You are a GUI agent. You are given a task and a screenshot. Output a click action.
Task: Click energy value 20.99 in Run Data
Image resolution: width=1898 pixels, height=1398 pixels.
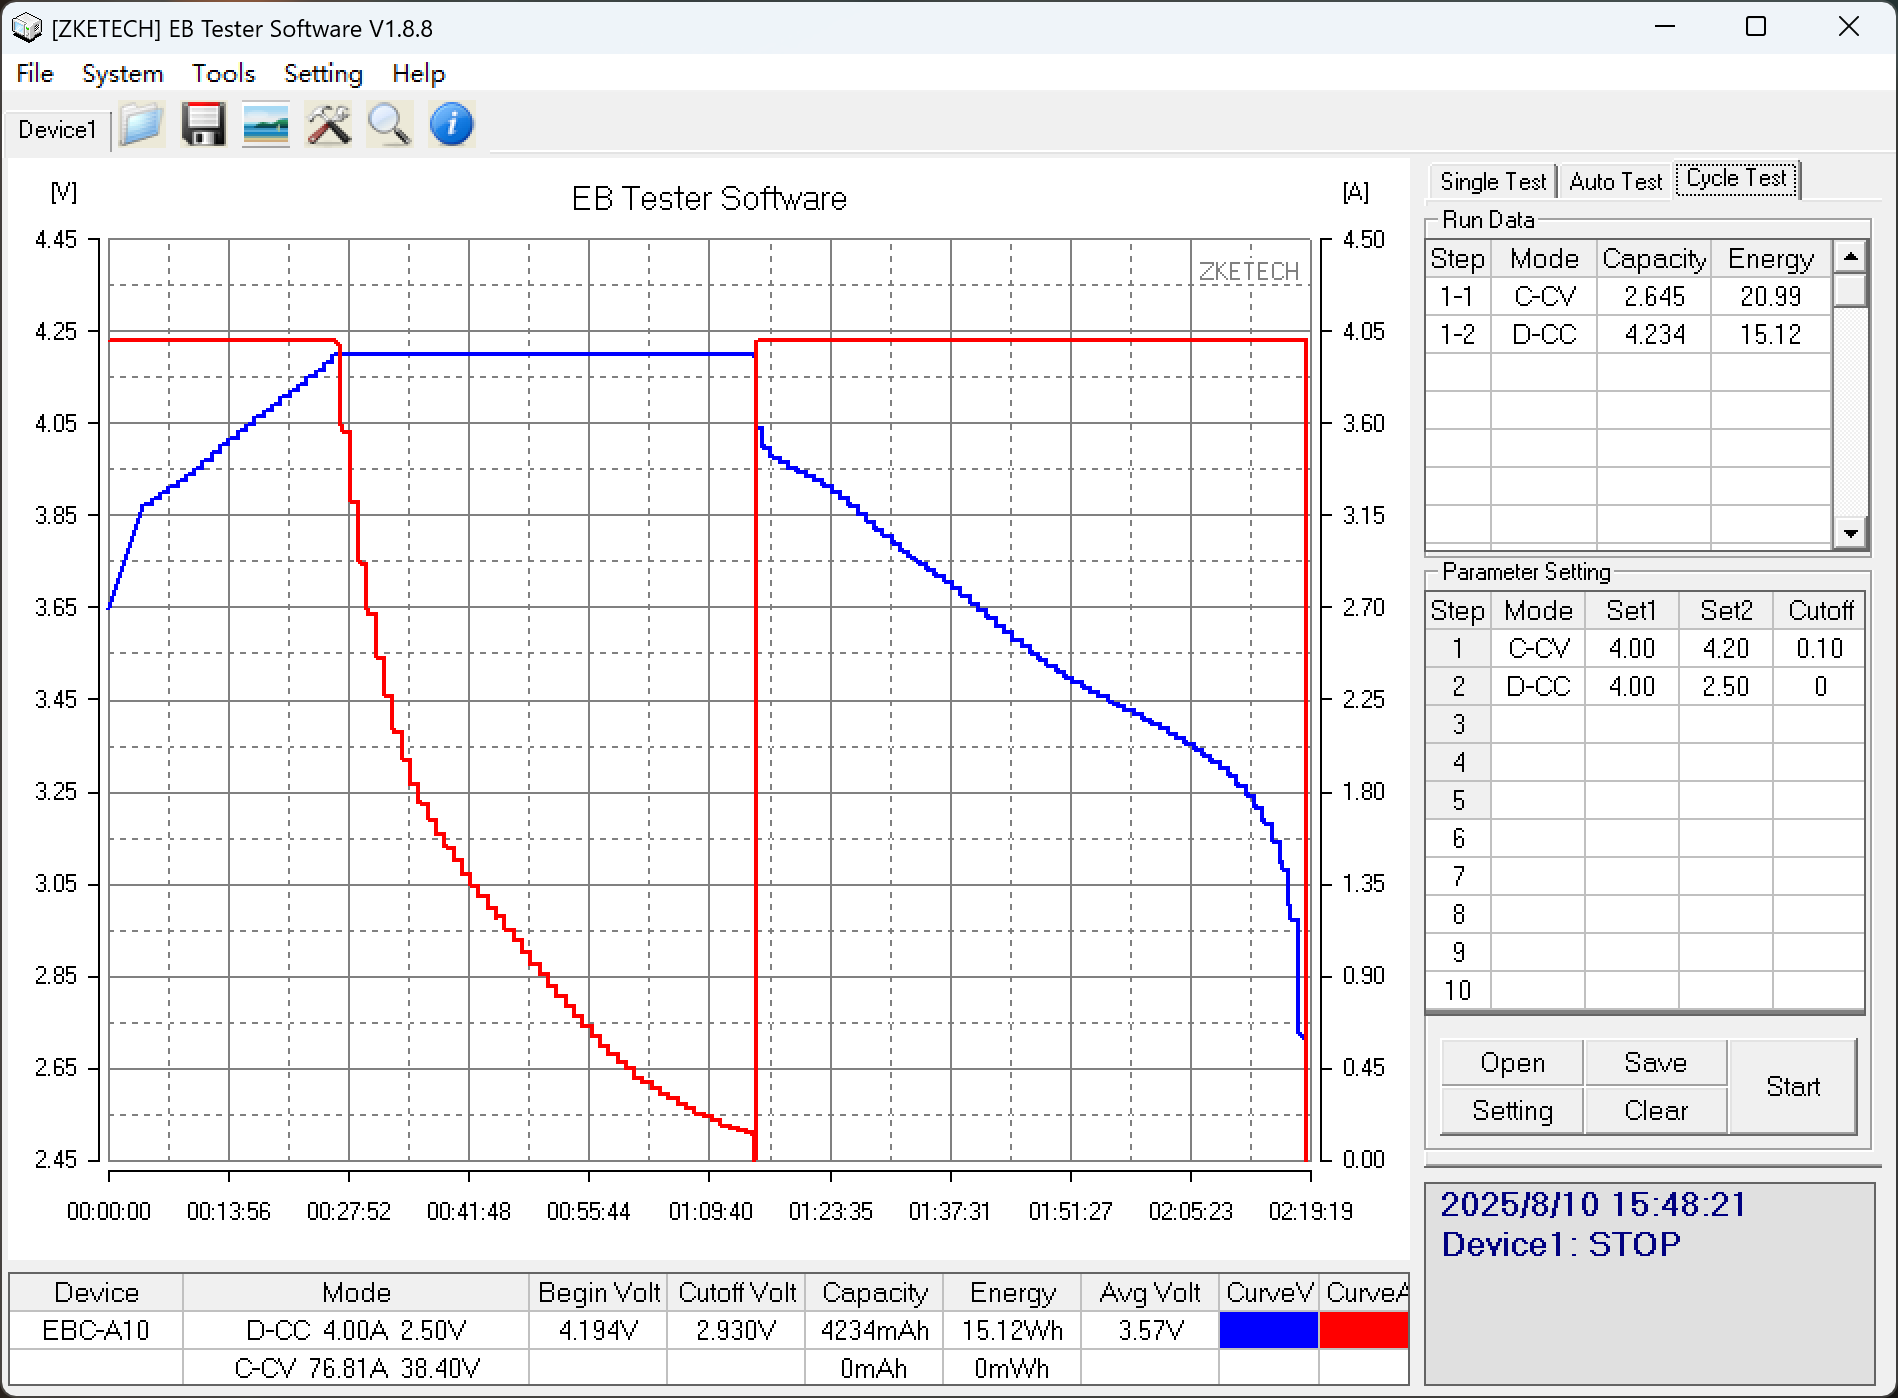[x=1770, y=297]
